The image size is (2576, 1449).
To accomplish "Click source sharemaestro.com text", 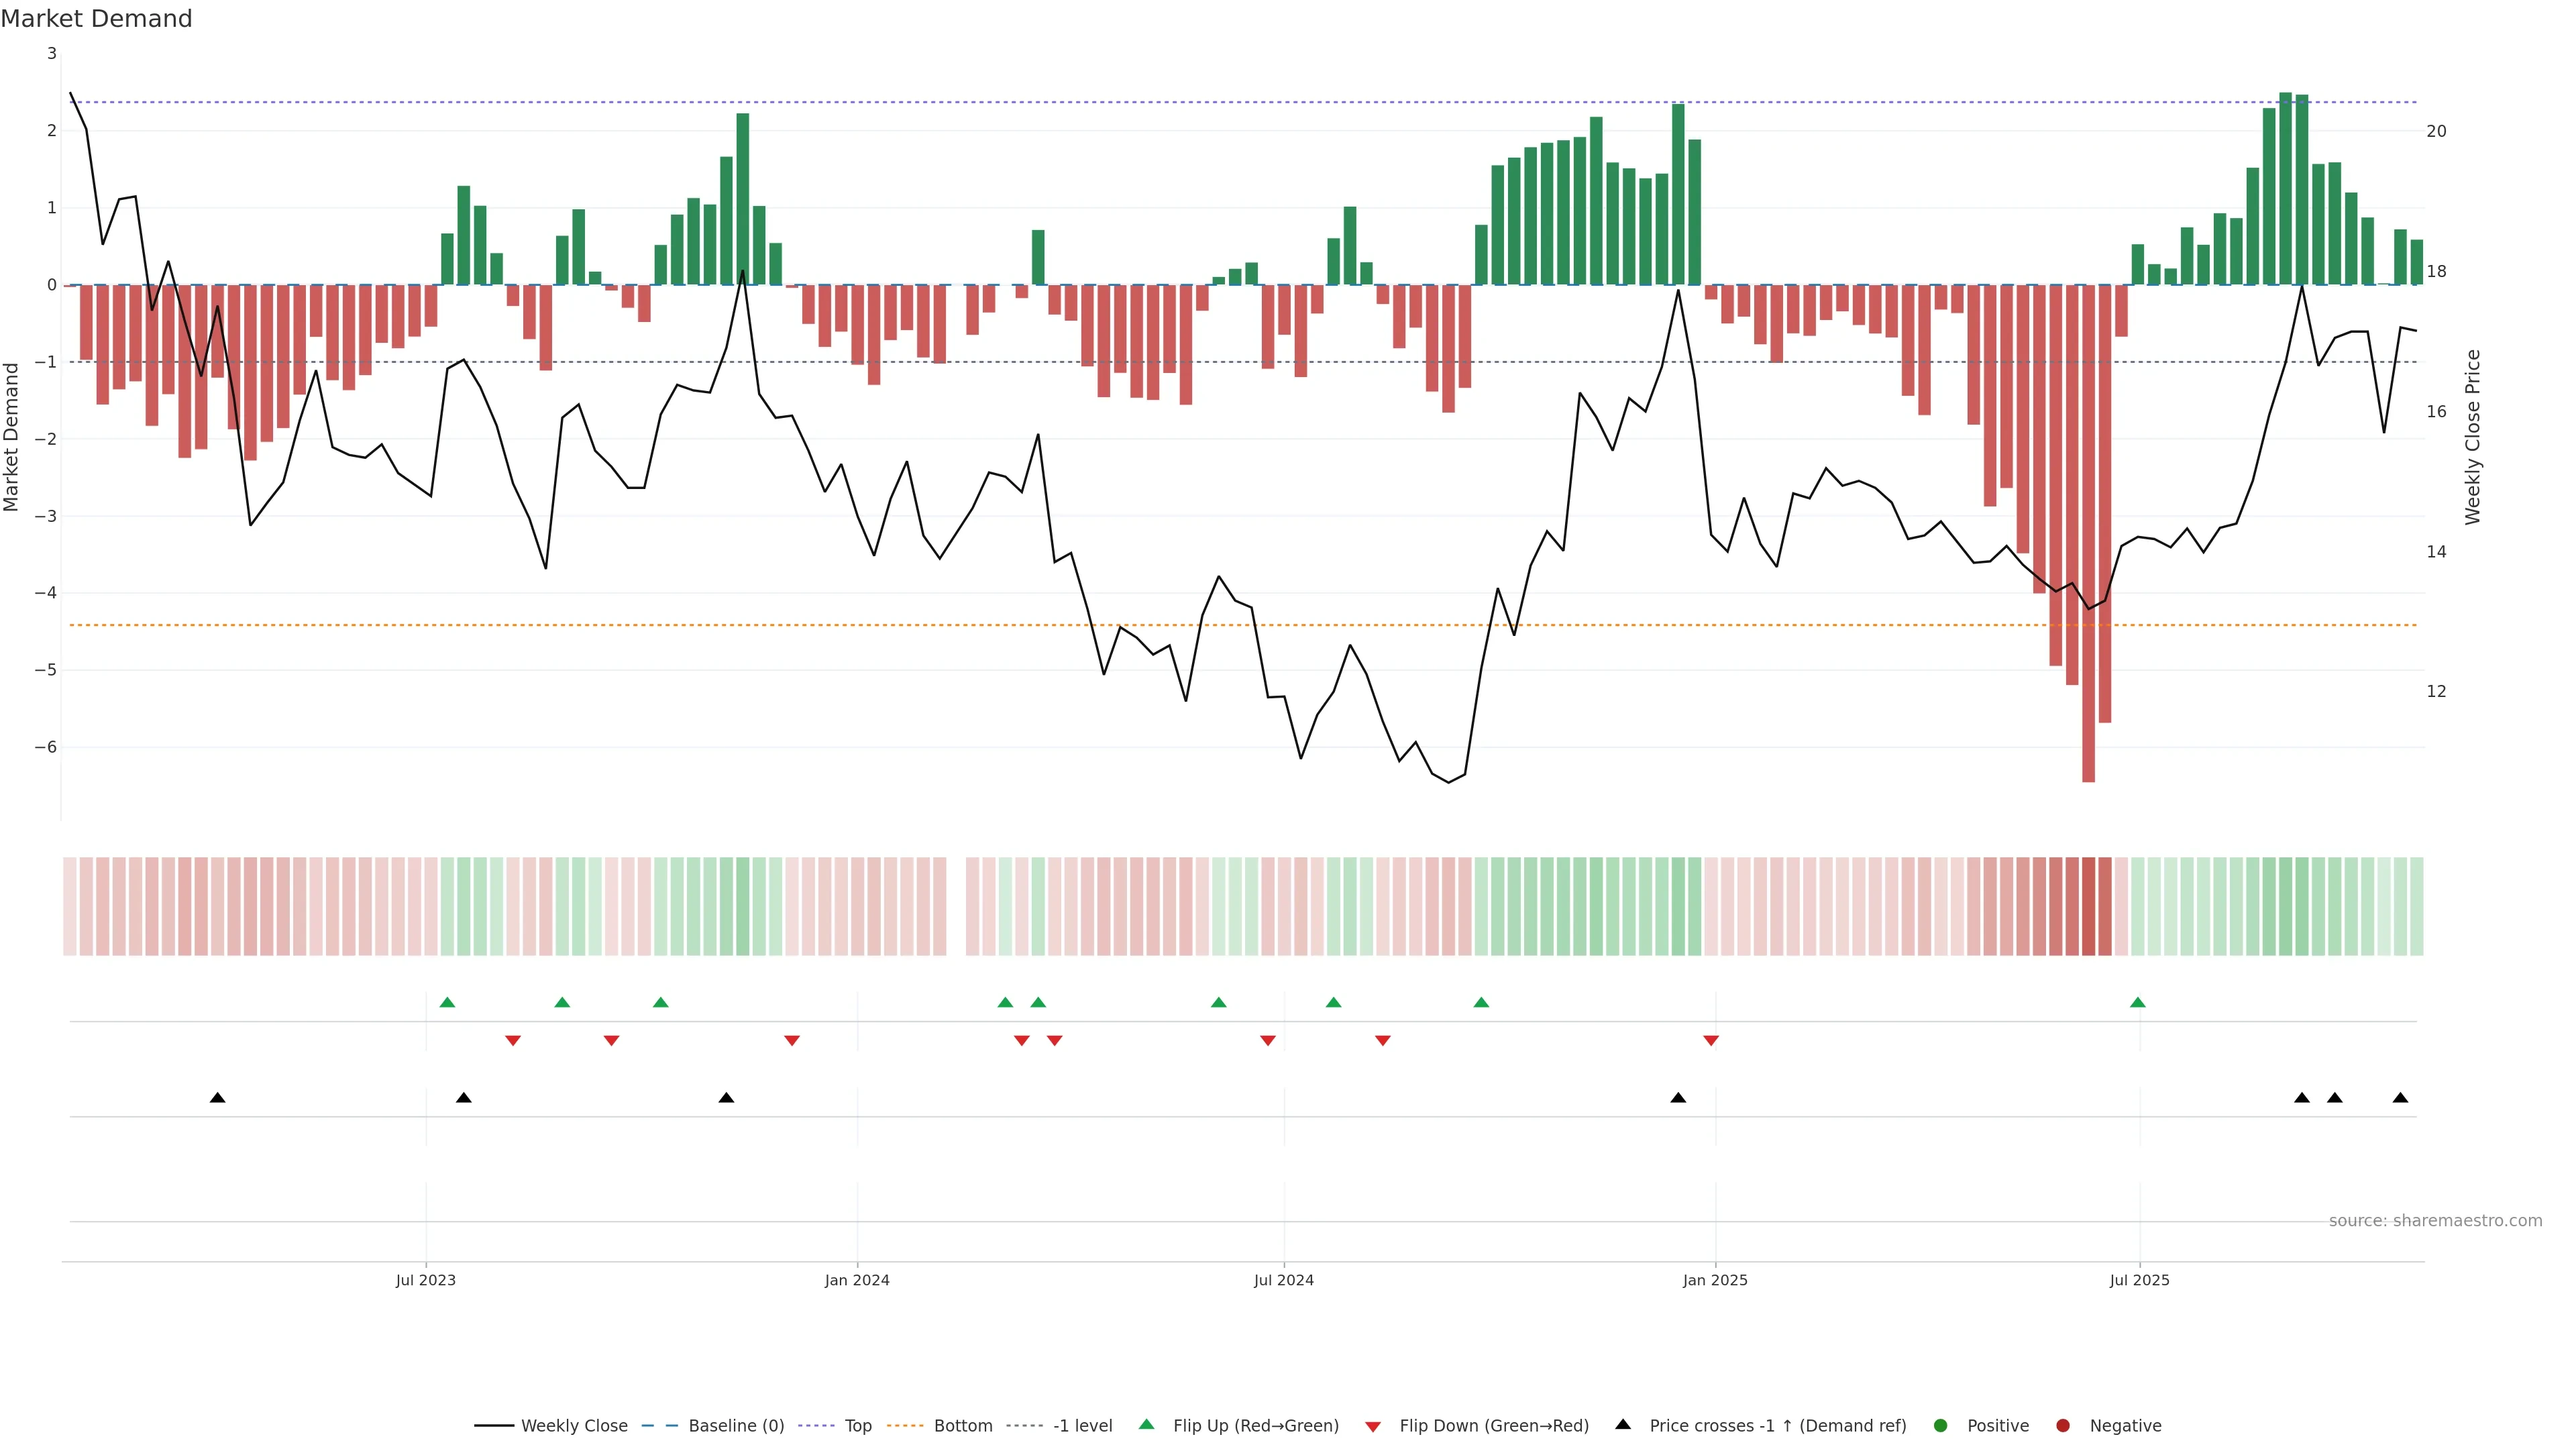I will (2435, 1221).
